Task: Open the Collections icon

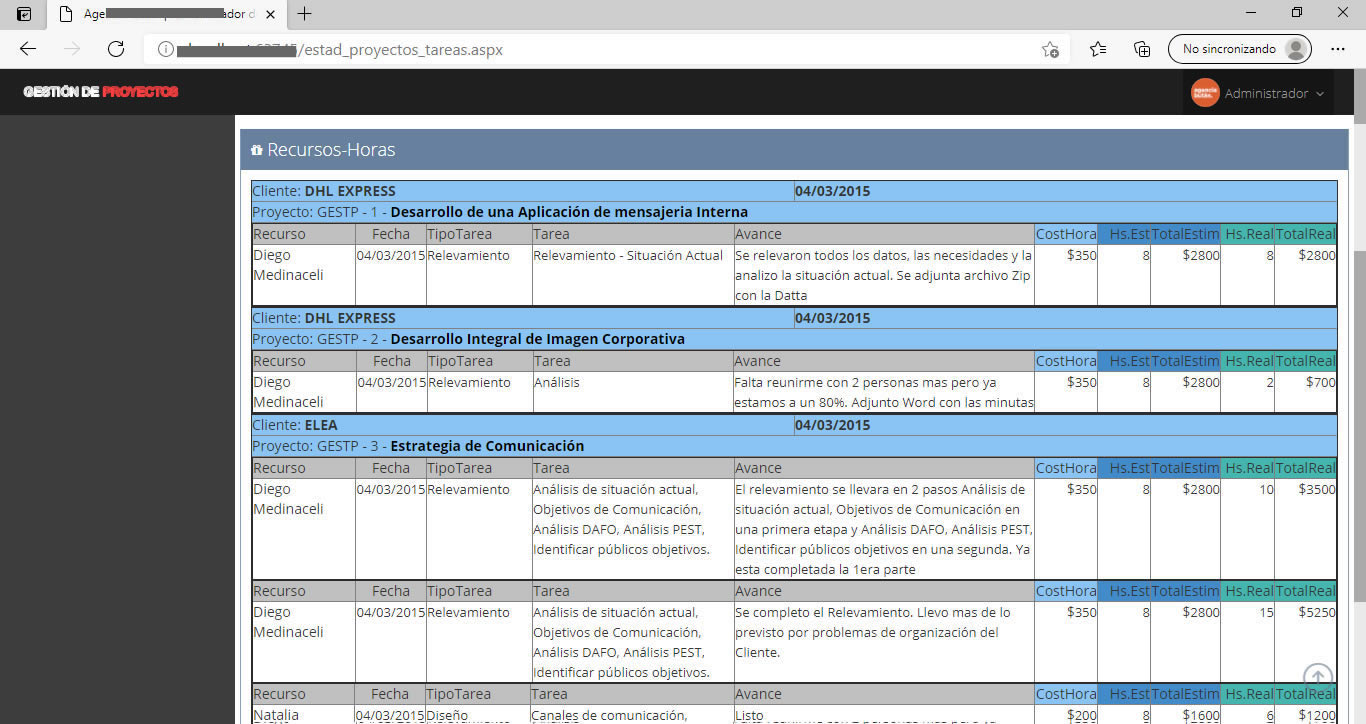Action: pyautogui.click(x=1142, y=49)
